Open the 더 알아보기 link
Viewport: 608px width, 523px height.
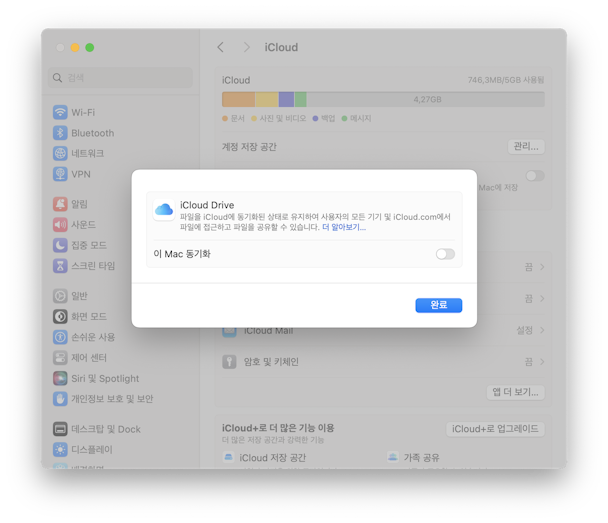click(x=344, y=227)
